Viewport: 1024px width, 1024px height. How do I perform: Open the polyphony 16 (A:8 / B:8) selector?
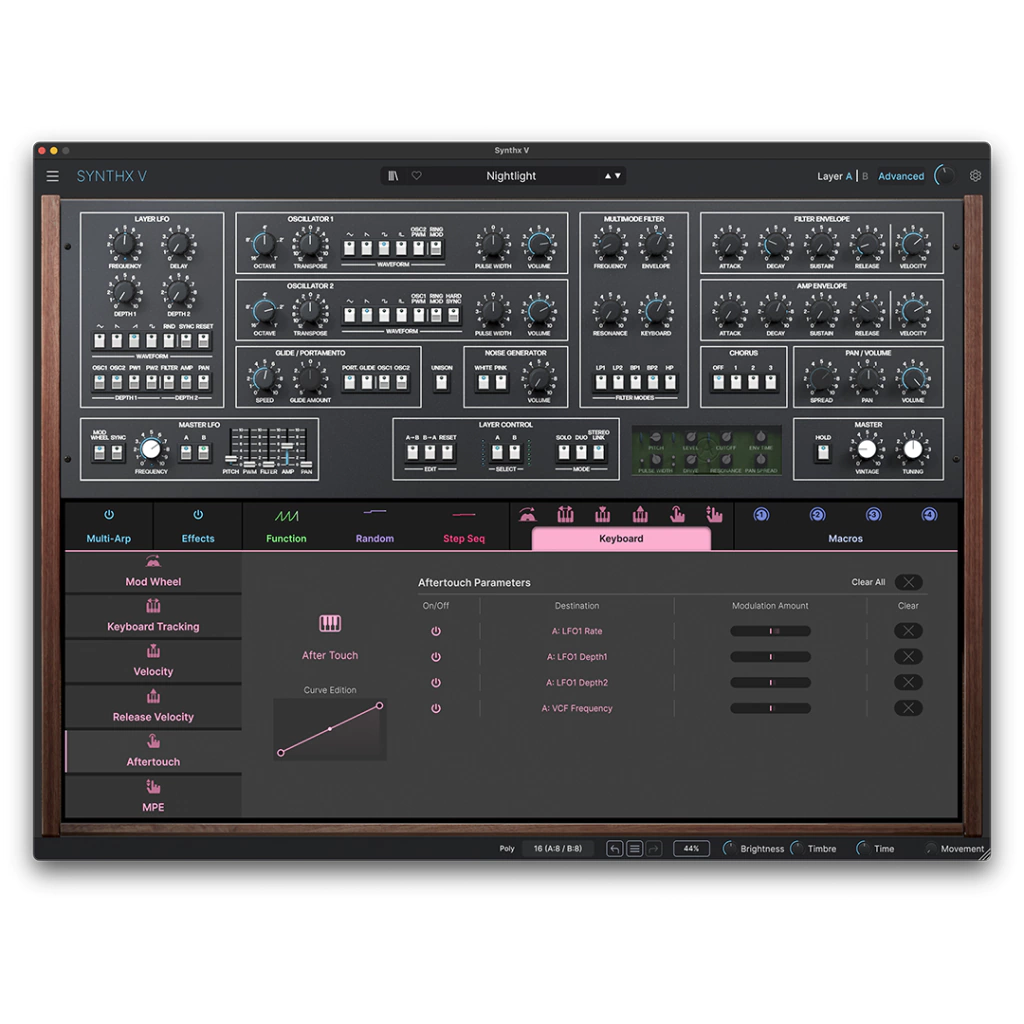(558, 848)
